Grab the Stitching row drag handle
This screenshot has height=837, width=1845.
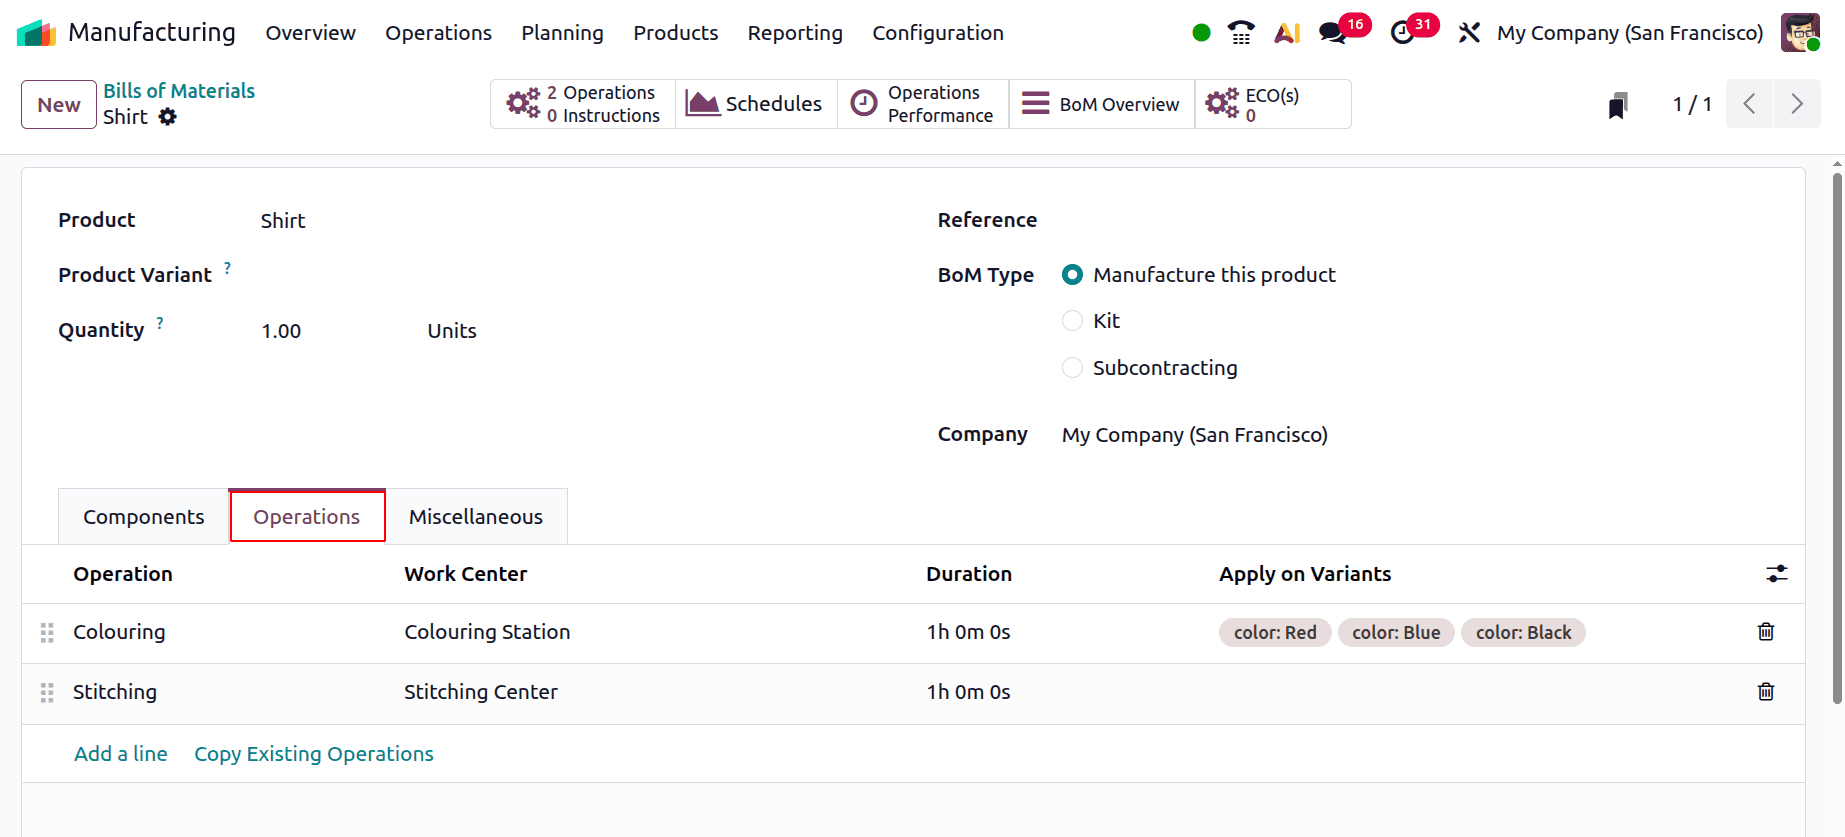click(x=47, y=693)
